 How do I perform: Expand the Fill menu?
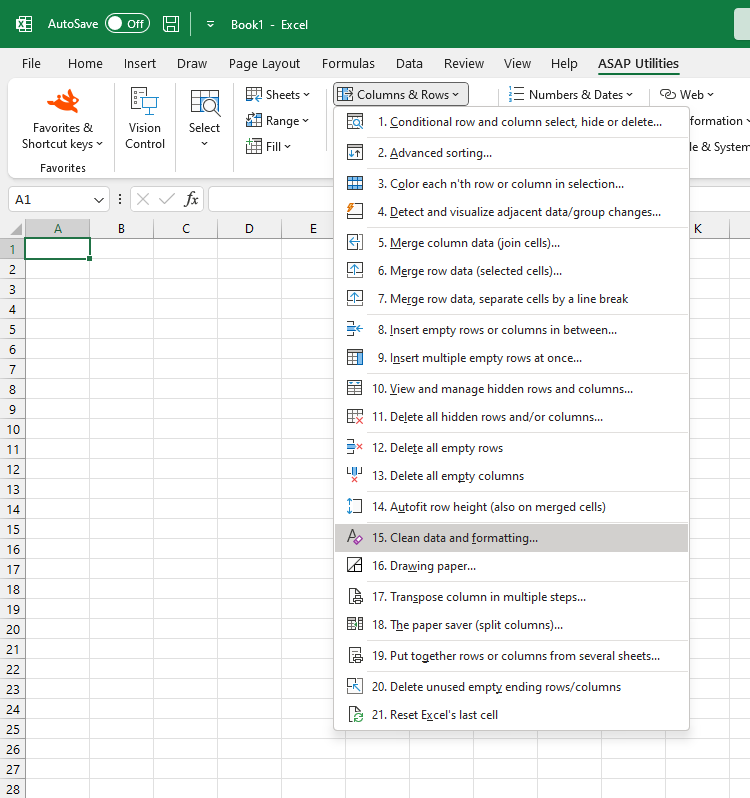coord(268,147)
